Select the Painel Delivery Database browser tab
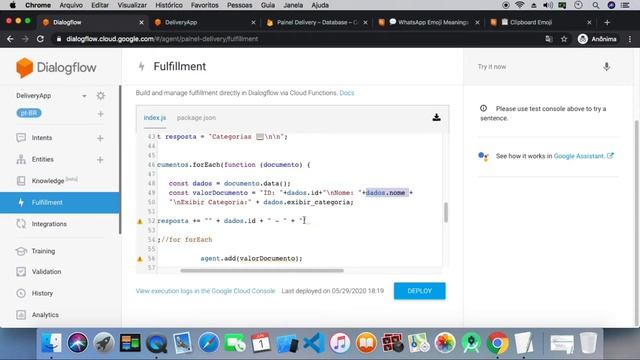Screen dimensions: 640x360 pyautogui.click(x=317, y=22)
